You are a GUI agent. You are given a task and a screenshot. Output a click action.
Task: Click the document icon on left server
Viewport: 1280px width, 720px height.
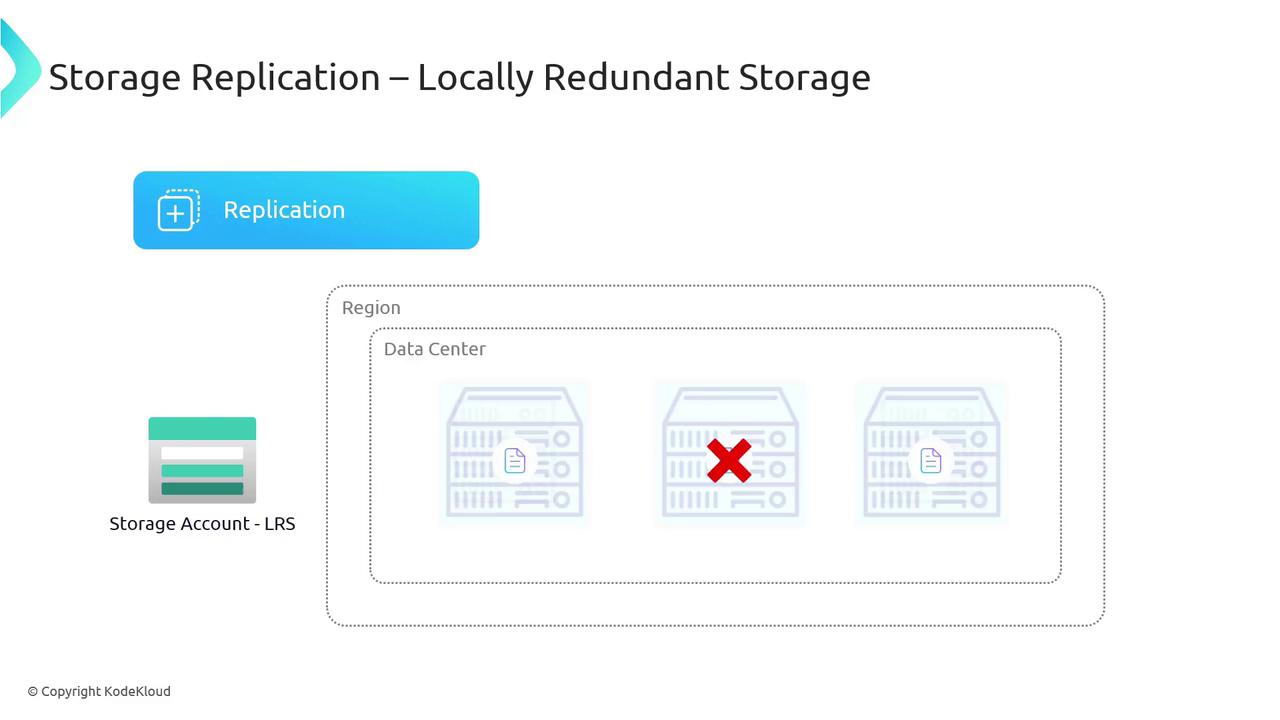coord(515,460)
